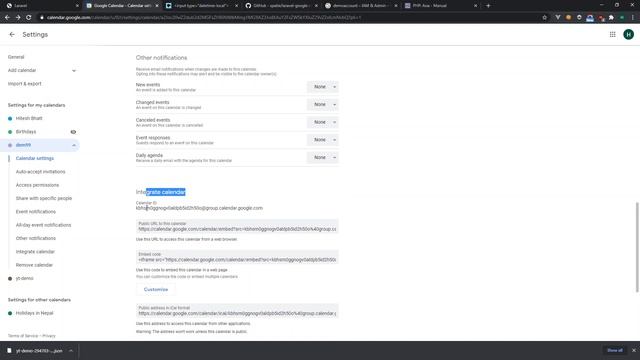The width and height of the screenshot is (640, 360).
Task: Open Event responses notification dropdown
Action: [x=322, y=140]
